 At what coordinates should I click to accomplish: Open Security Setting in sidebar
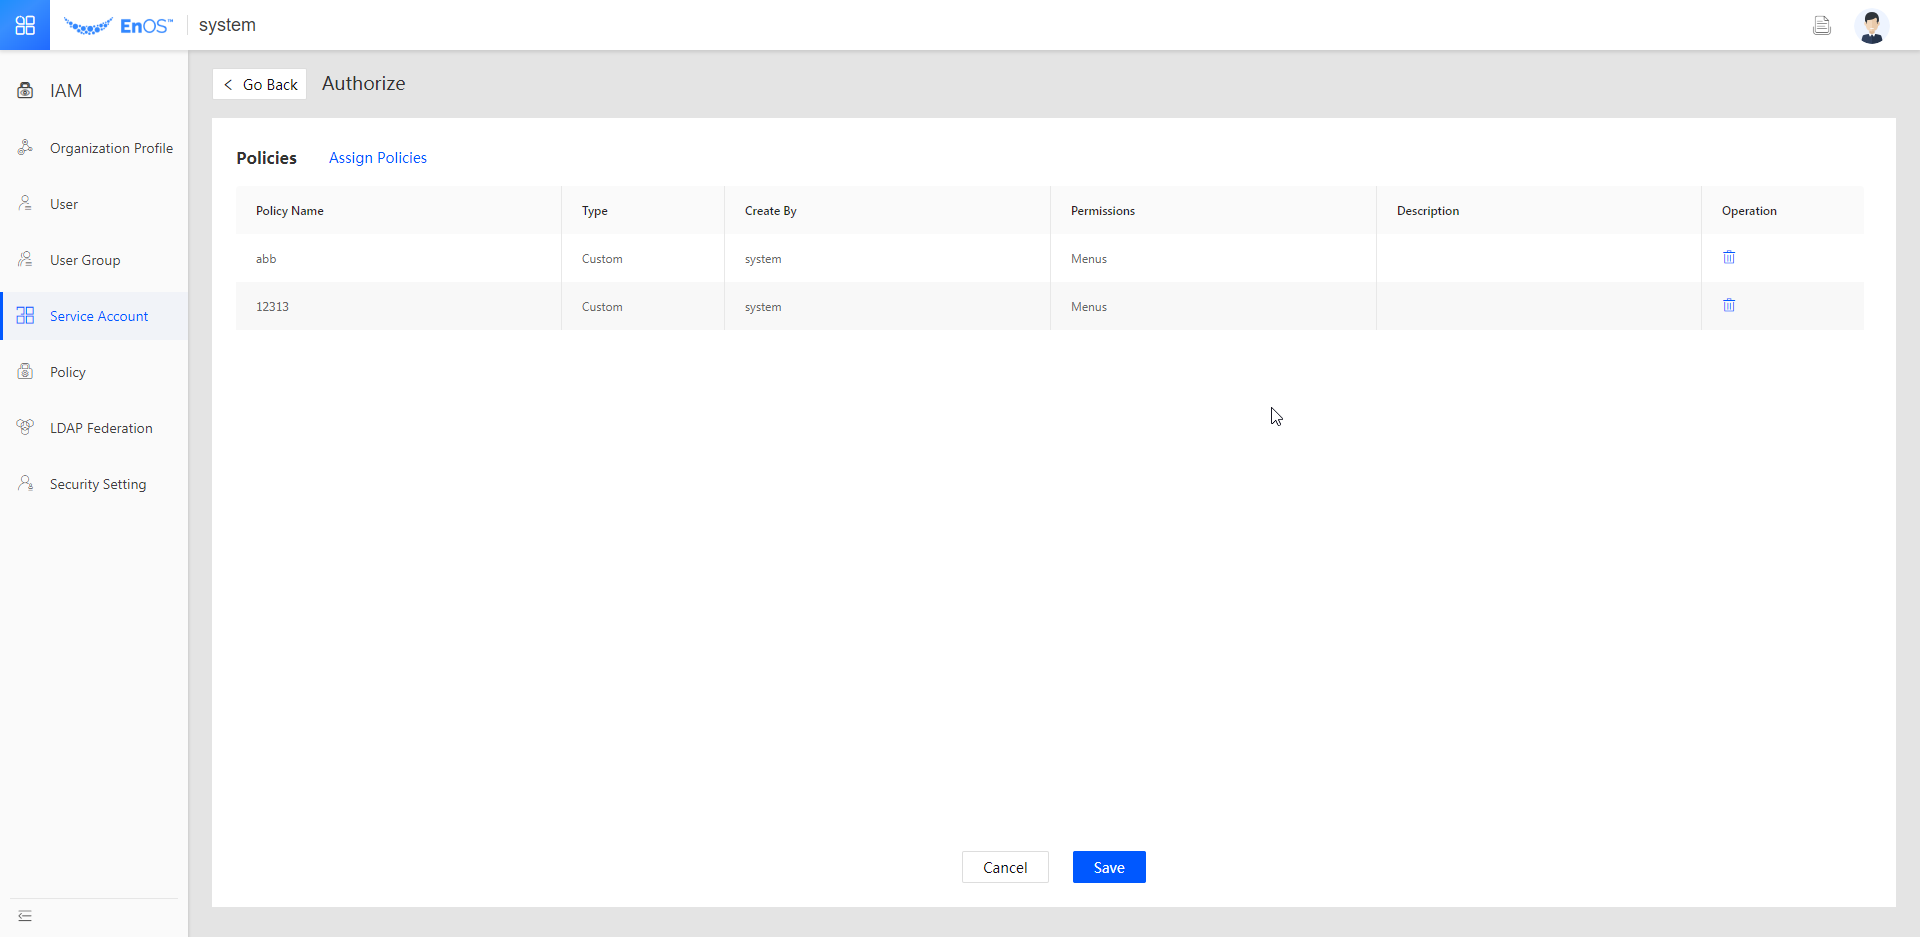98,484
